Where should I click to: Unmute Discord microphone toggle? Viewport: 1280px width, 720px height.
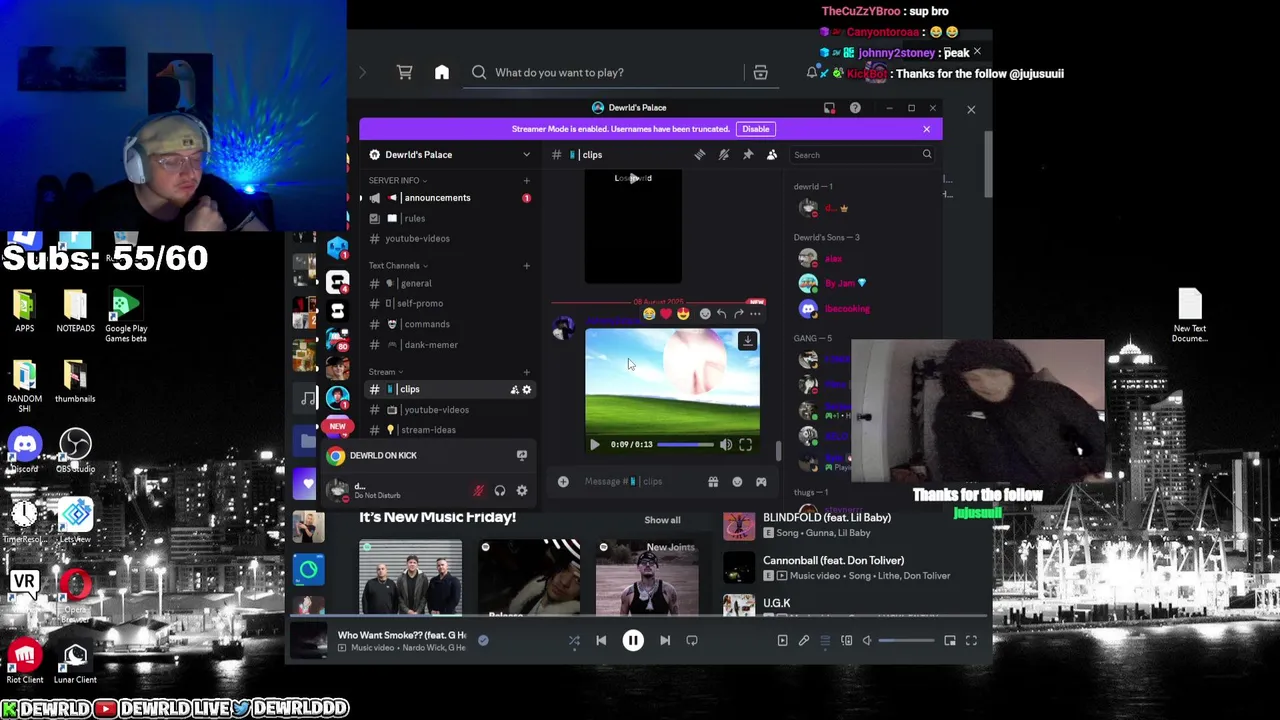[x=478, y=491]
